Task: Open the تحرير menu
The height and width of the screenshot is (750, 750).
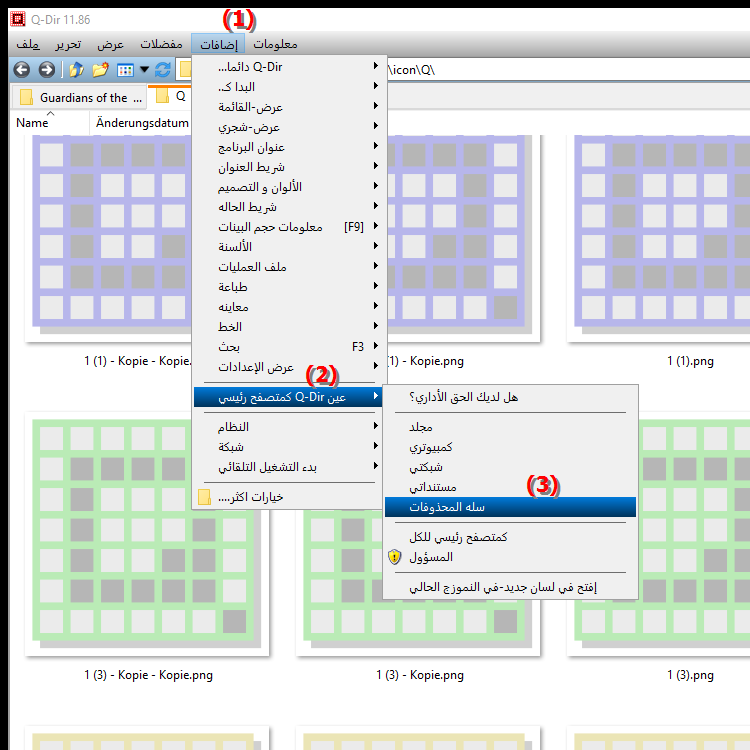Action: tap(68, 44)
